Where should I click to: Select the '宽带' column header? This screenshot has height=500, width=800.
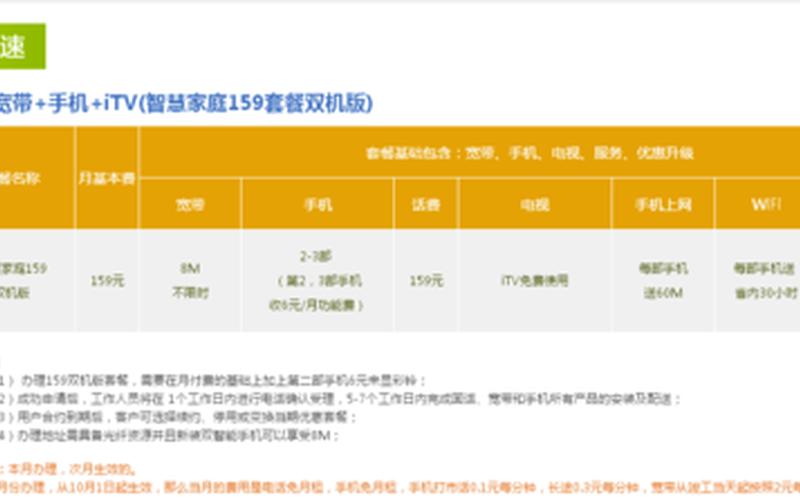click(x=190, y=205)
